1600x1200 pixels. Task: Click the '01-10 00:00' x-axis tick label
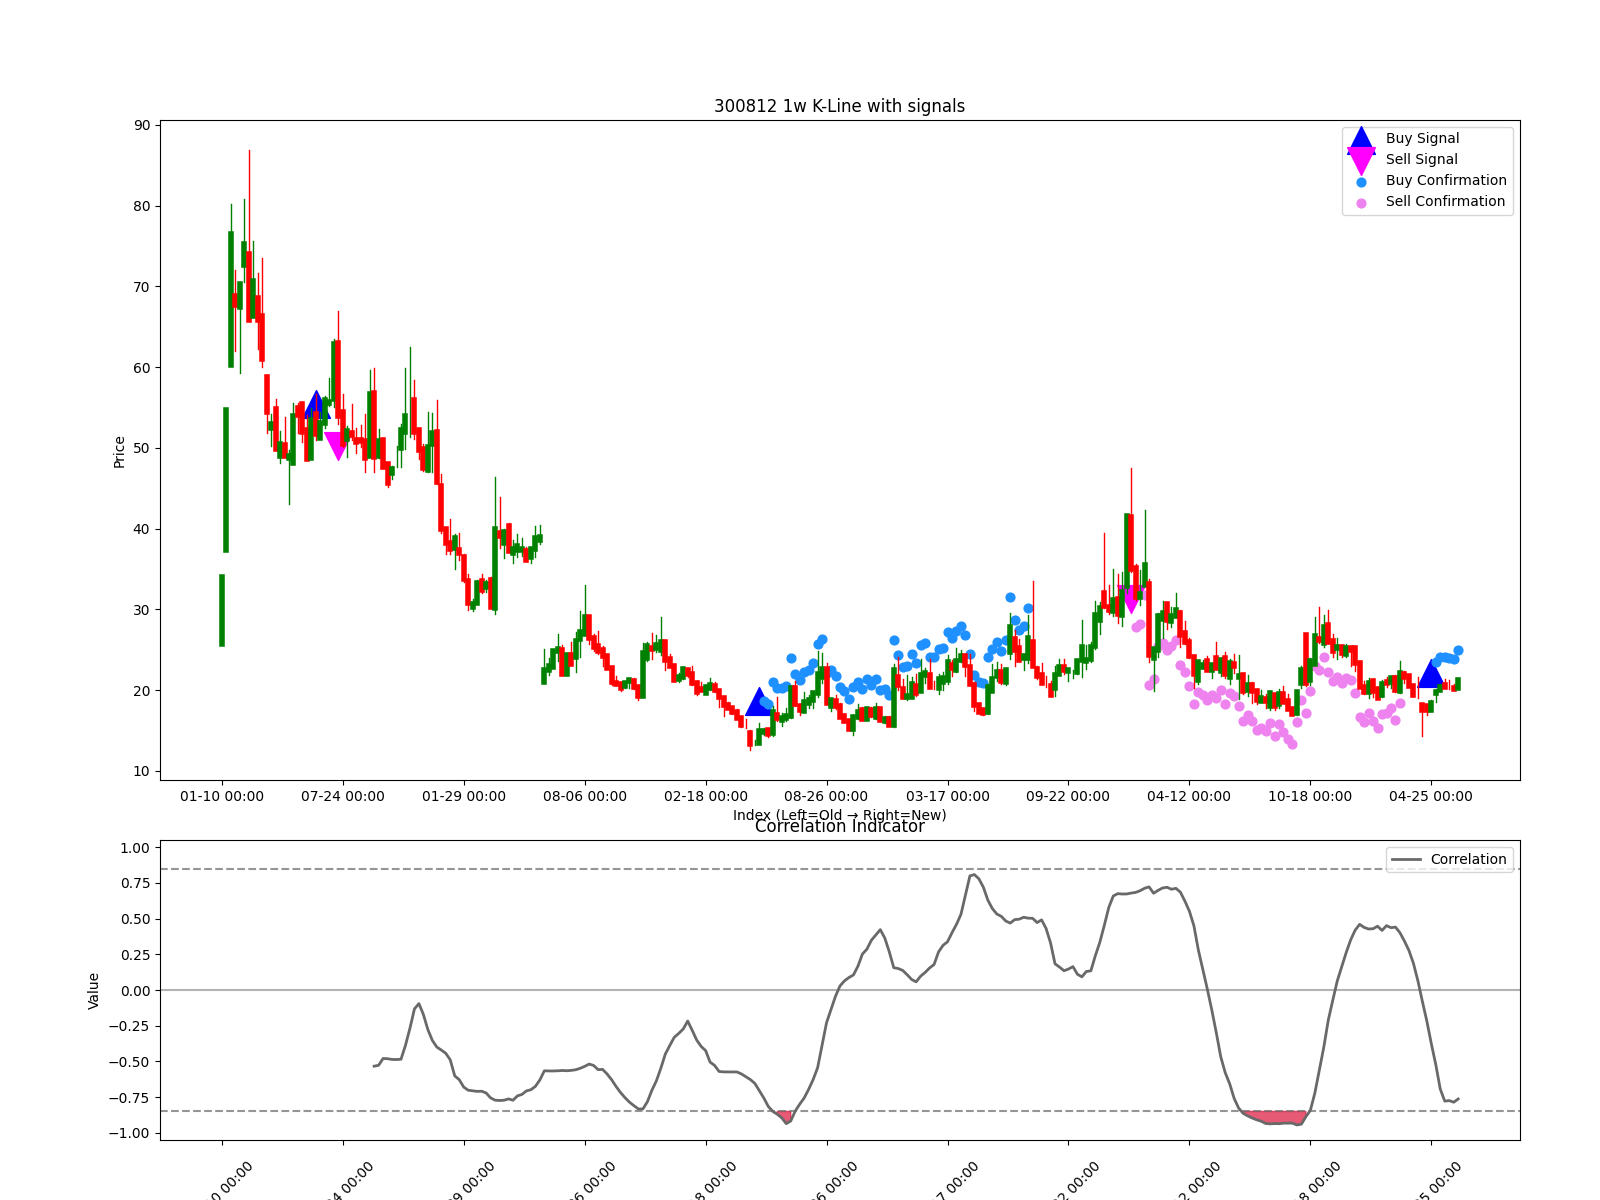(222, 797)
